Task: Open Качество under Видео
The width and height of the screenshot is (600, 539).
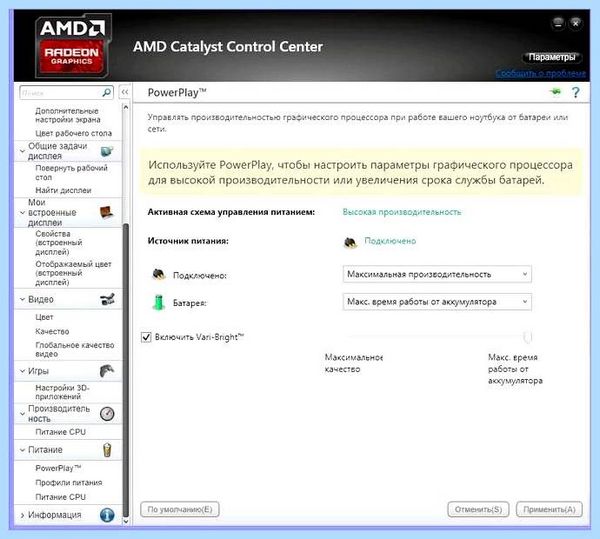Action: pos(52,331)
